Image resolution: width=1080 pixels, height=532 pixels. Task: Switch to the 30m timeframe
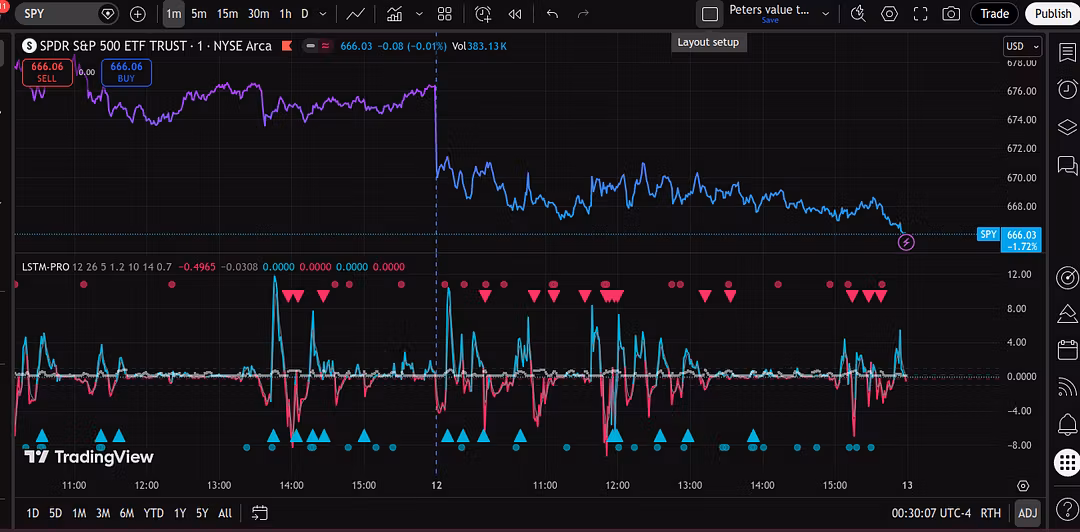(258, 14)
